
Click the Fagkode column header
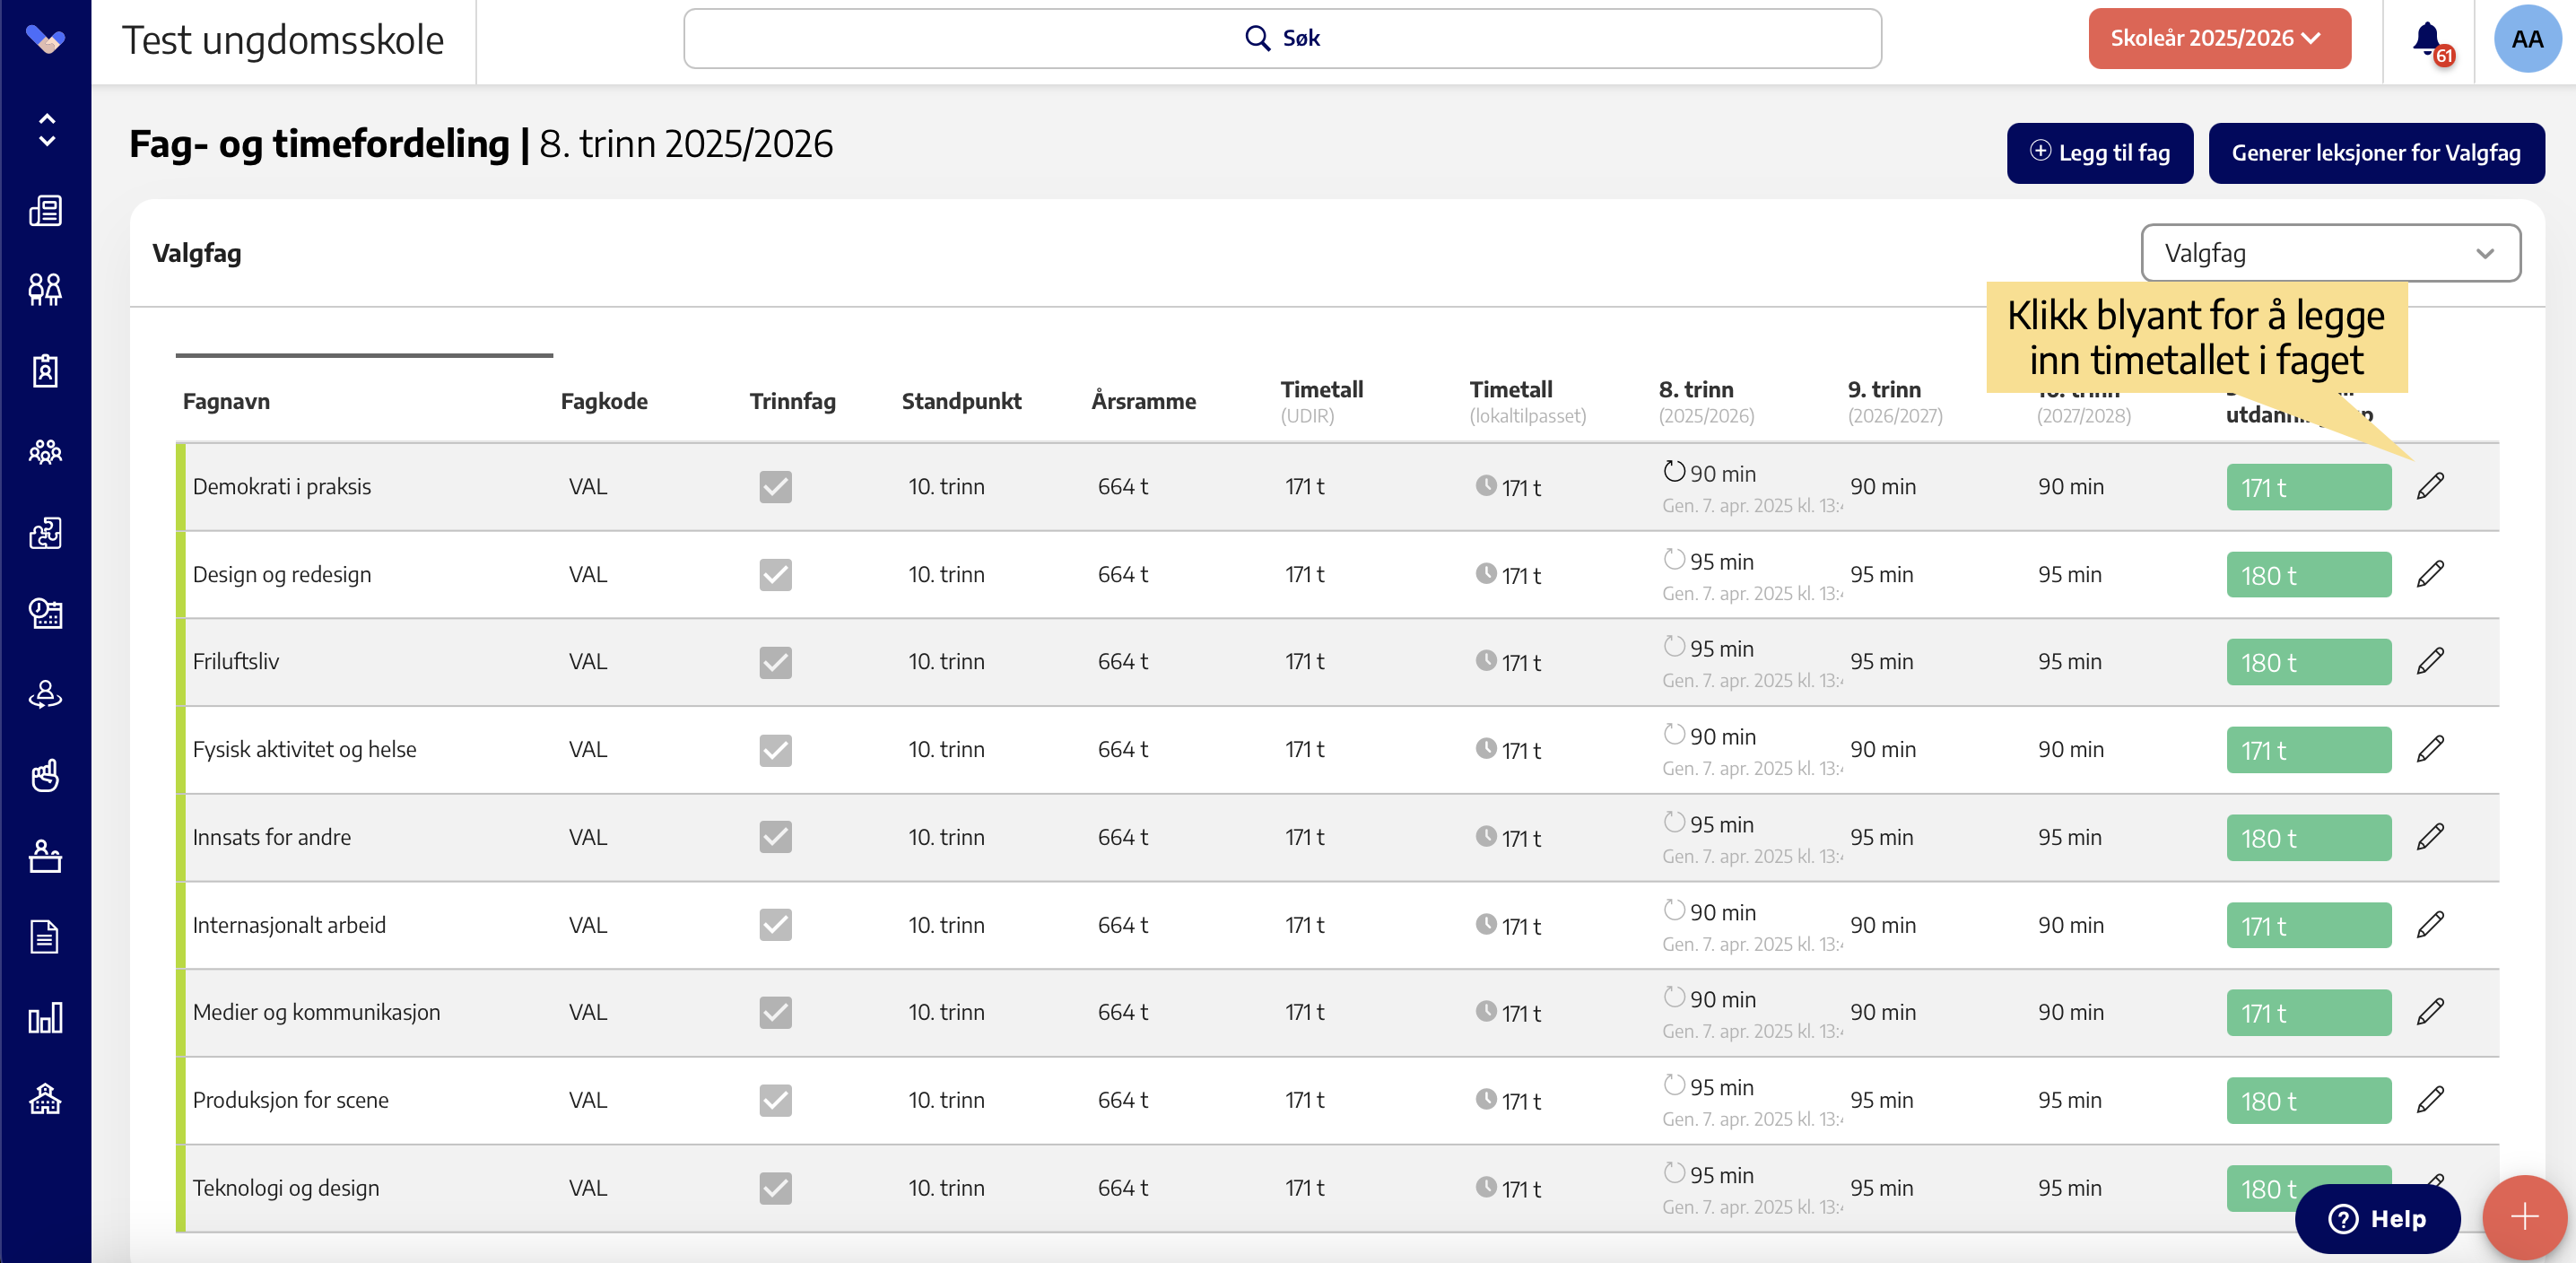(604, 401)
